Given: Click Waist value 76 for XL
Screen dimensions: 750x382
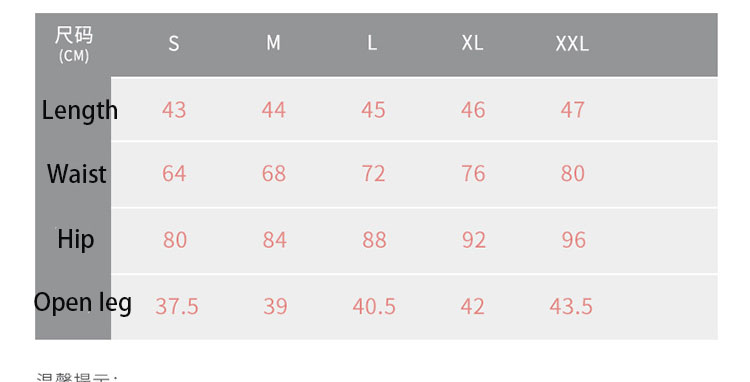Looking at the screenshot, I should tap(473, 174).
